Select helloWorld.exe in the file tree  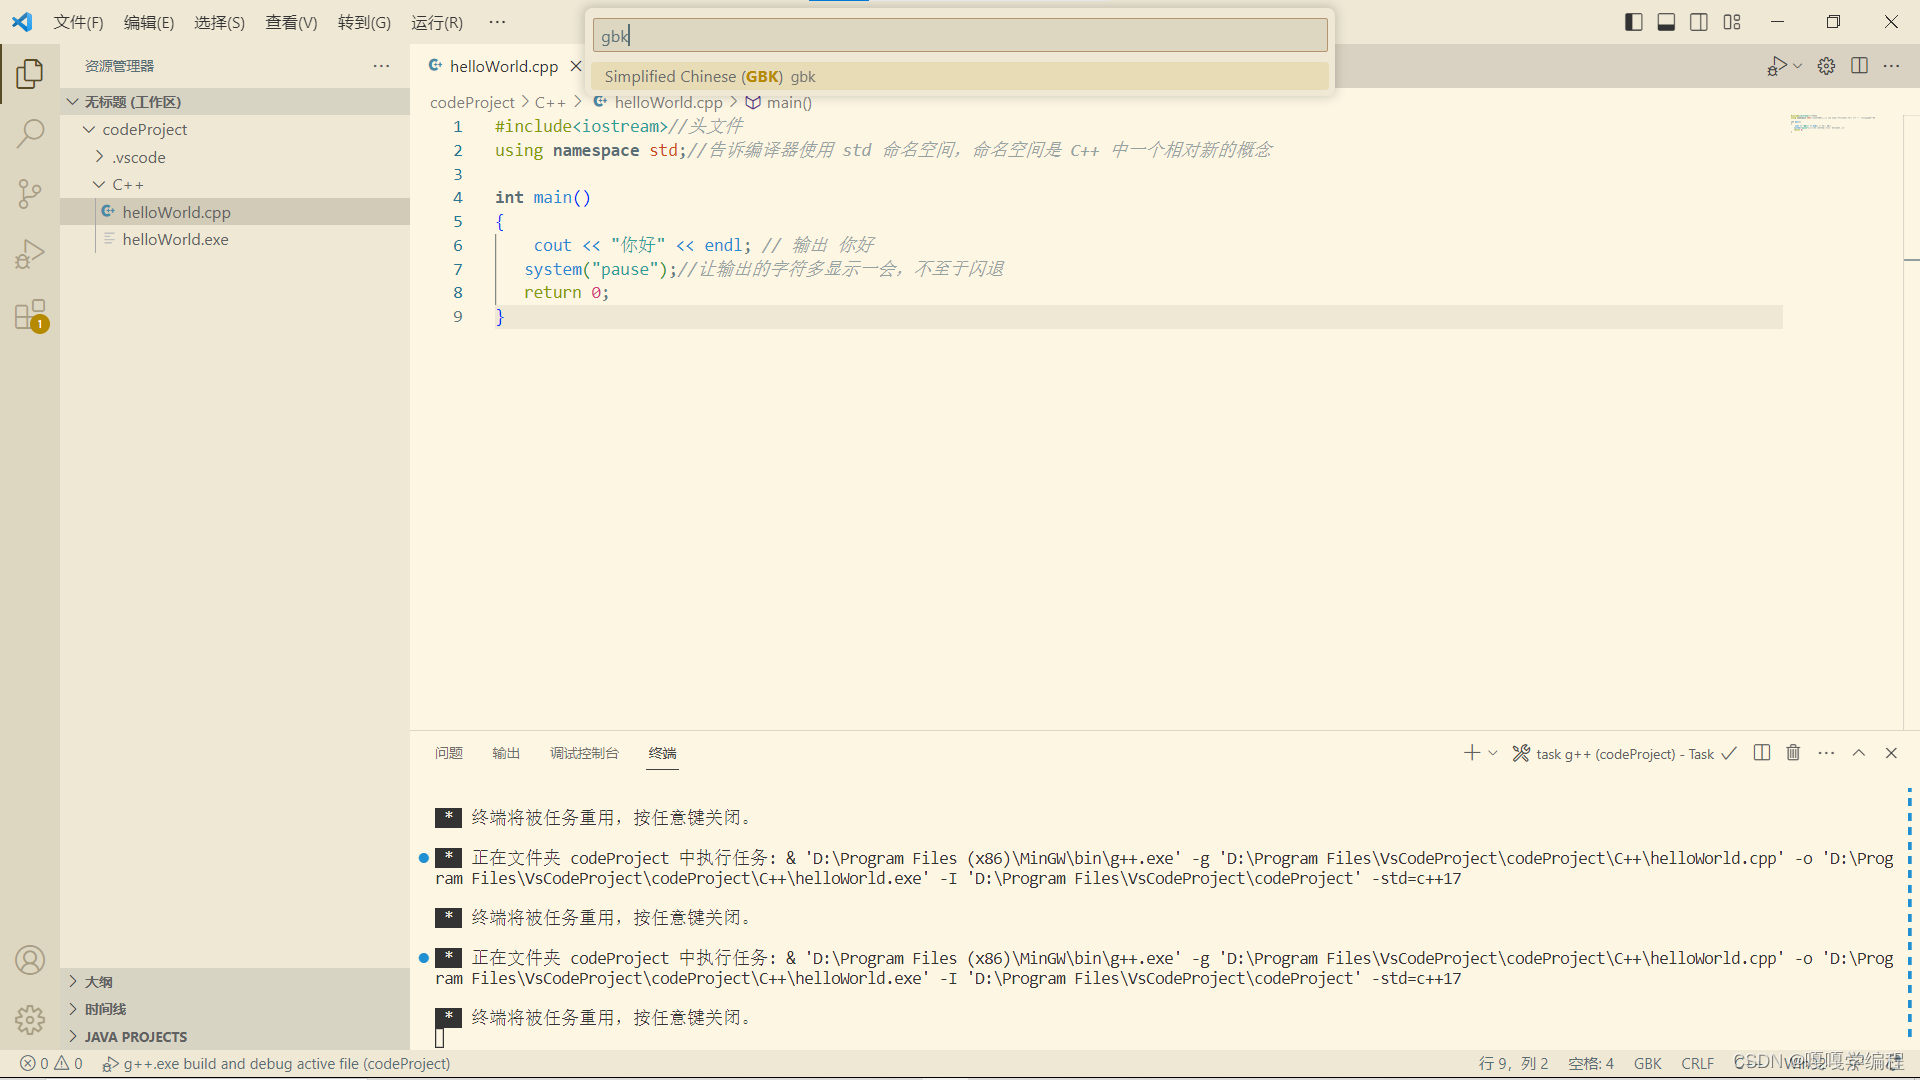point(235,239)
